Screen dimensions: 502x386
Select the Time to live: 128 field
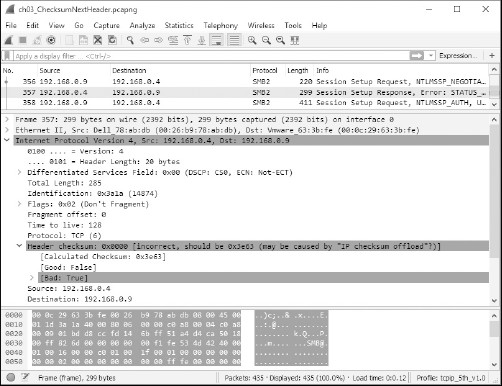pyautogui.click(x=64, y=225)
